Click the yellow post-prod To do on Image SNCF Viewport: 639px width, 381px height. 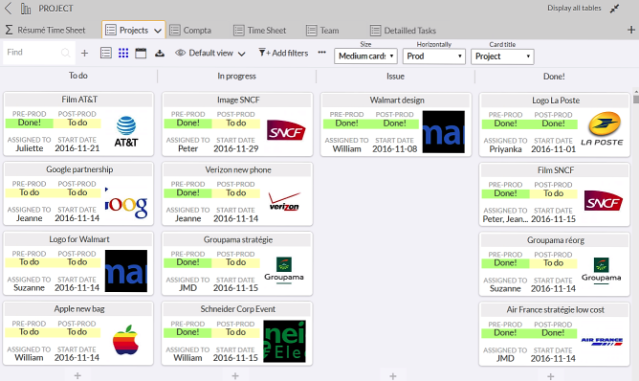(x=236, y=123)
